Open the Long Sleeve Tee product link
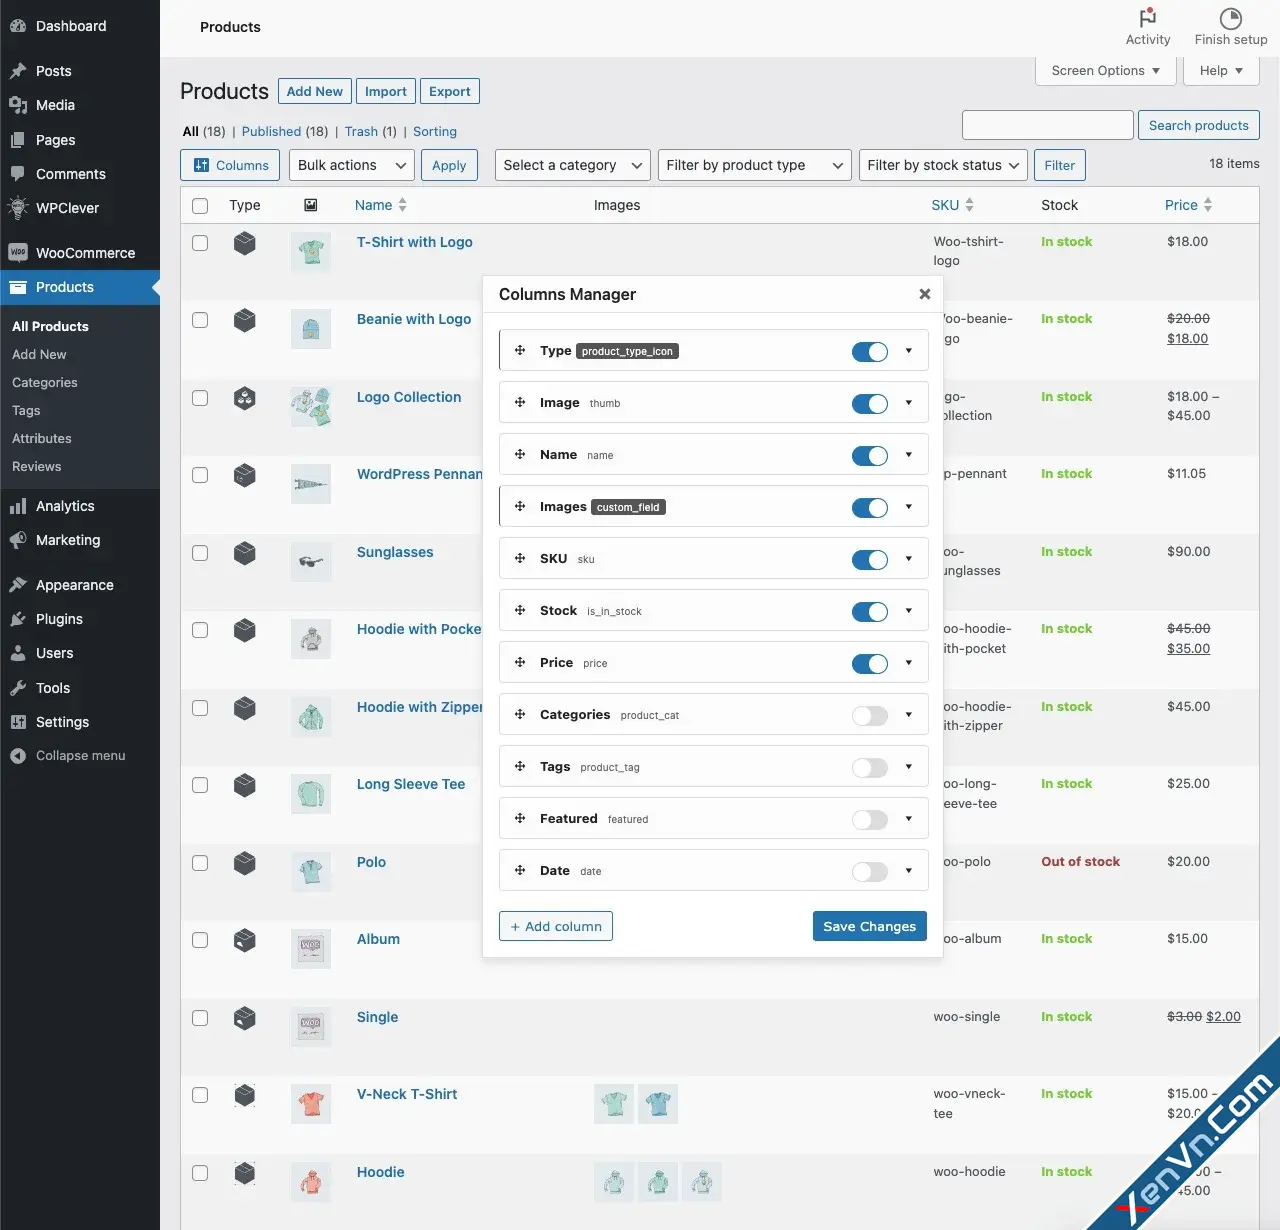This screenshot has width=1280, height=1230. (x=411, y=784)
